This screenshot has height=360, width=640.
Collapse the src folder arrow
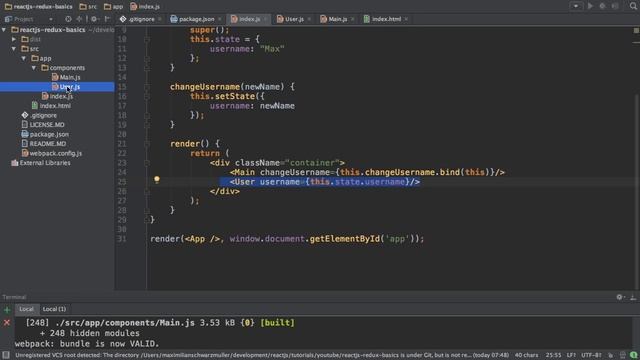point(14,49)
